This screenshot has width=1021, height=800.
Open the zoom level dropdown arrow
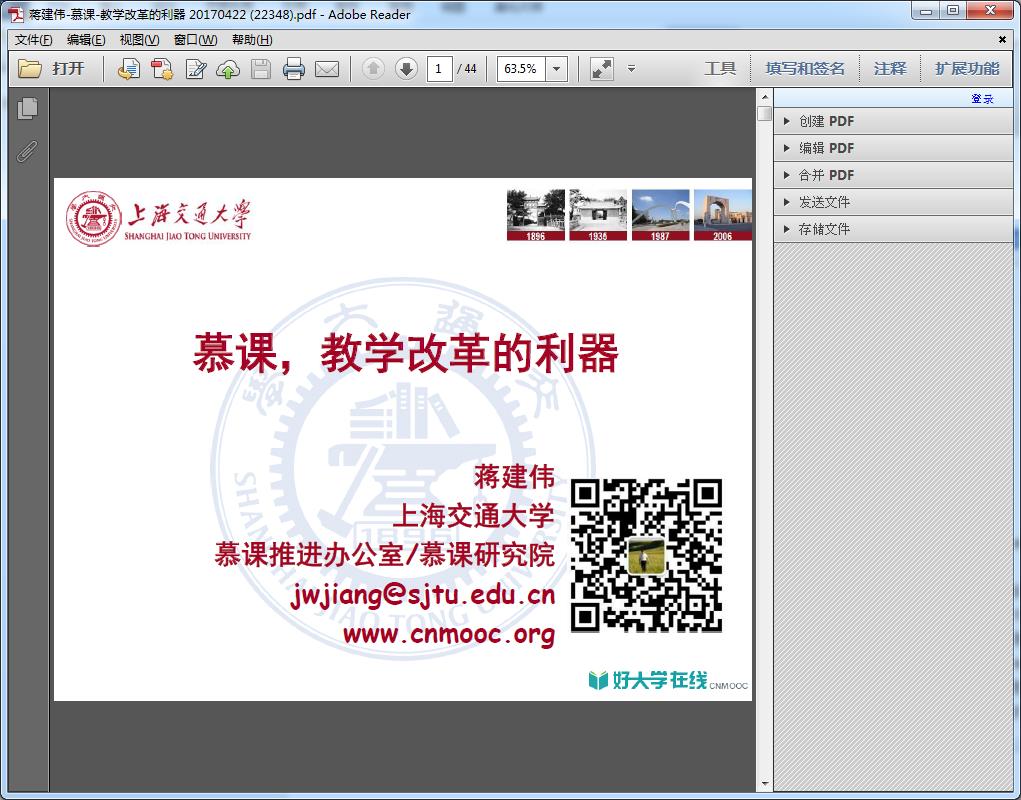(x=557, y=69)
